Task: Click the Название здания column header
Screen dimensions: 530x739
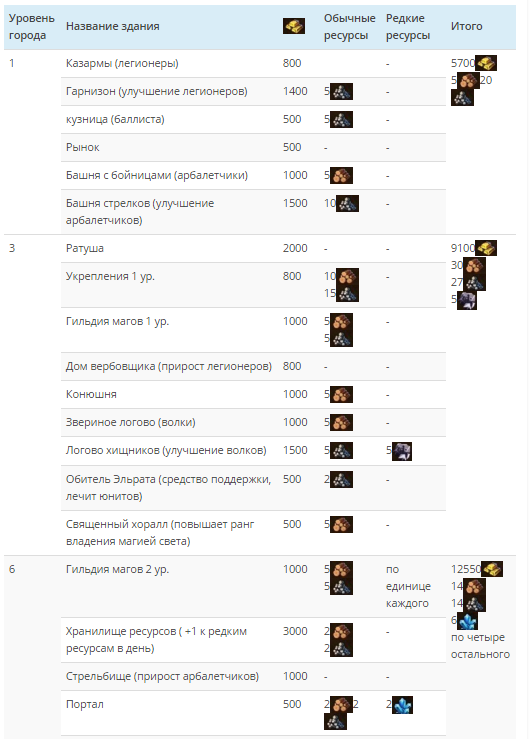Action: click(x=113, y=26)
